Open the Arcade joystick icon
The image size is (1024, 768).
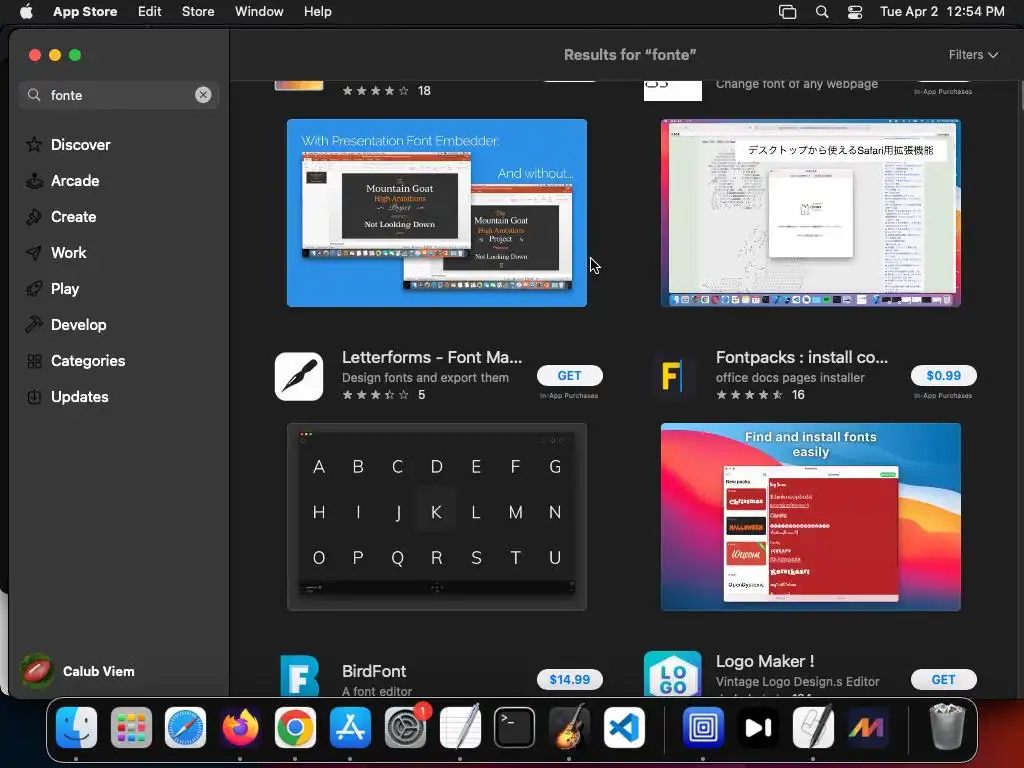34,180
